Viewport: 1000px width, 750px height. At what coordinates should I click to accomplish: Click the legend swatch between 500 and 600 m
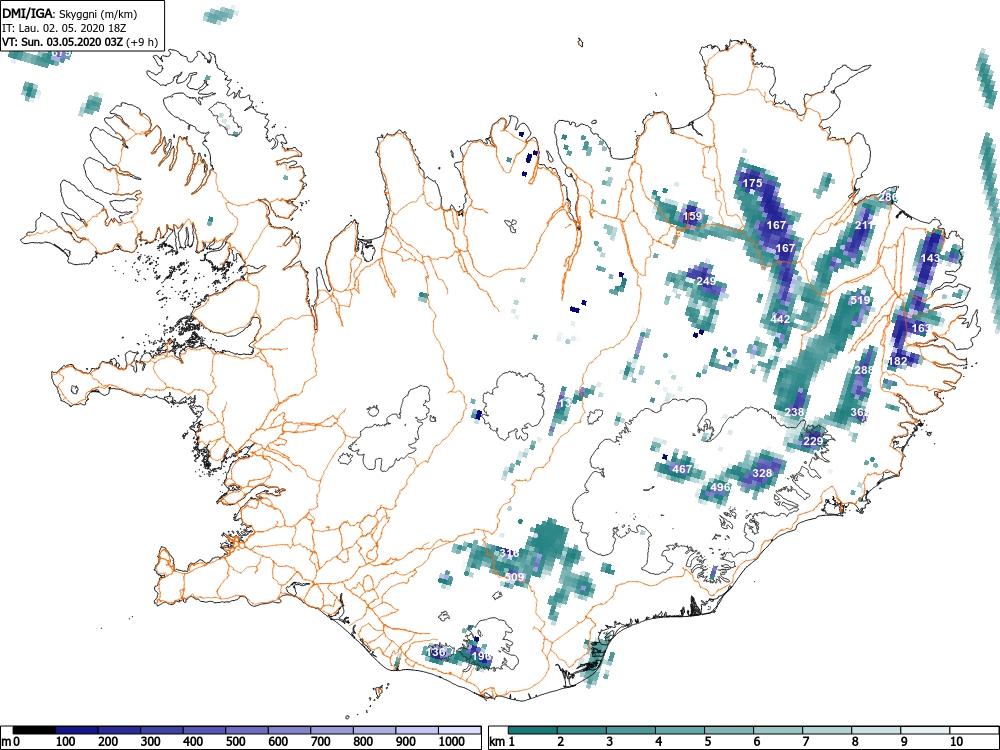tap(247, 730)
